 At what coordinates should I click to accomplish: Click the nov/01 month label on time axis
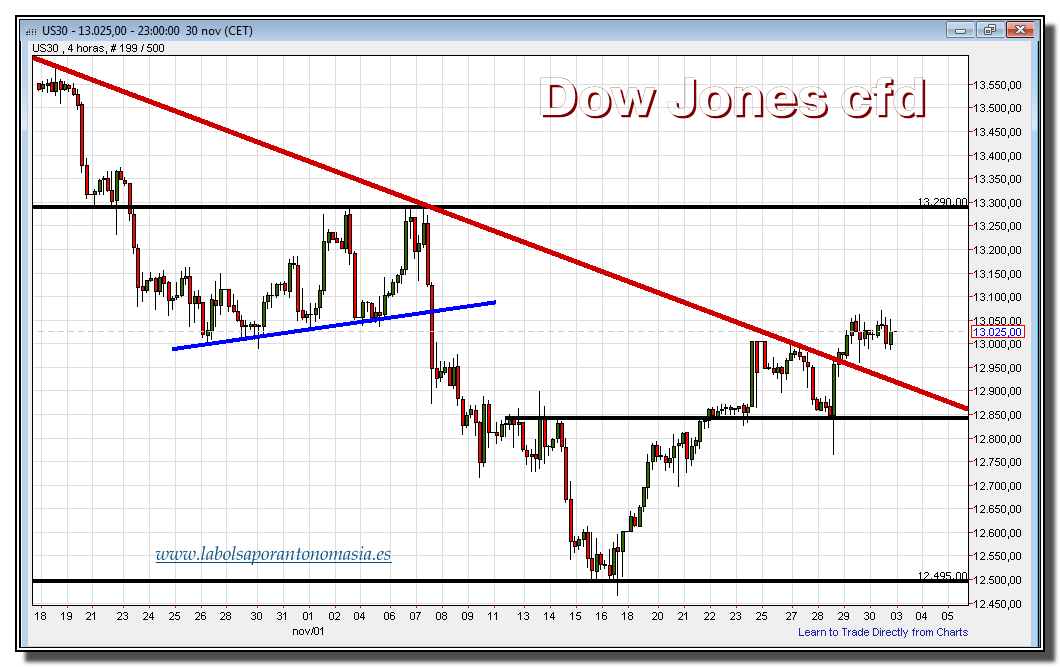[308, 631]
